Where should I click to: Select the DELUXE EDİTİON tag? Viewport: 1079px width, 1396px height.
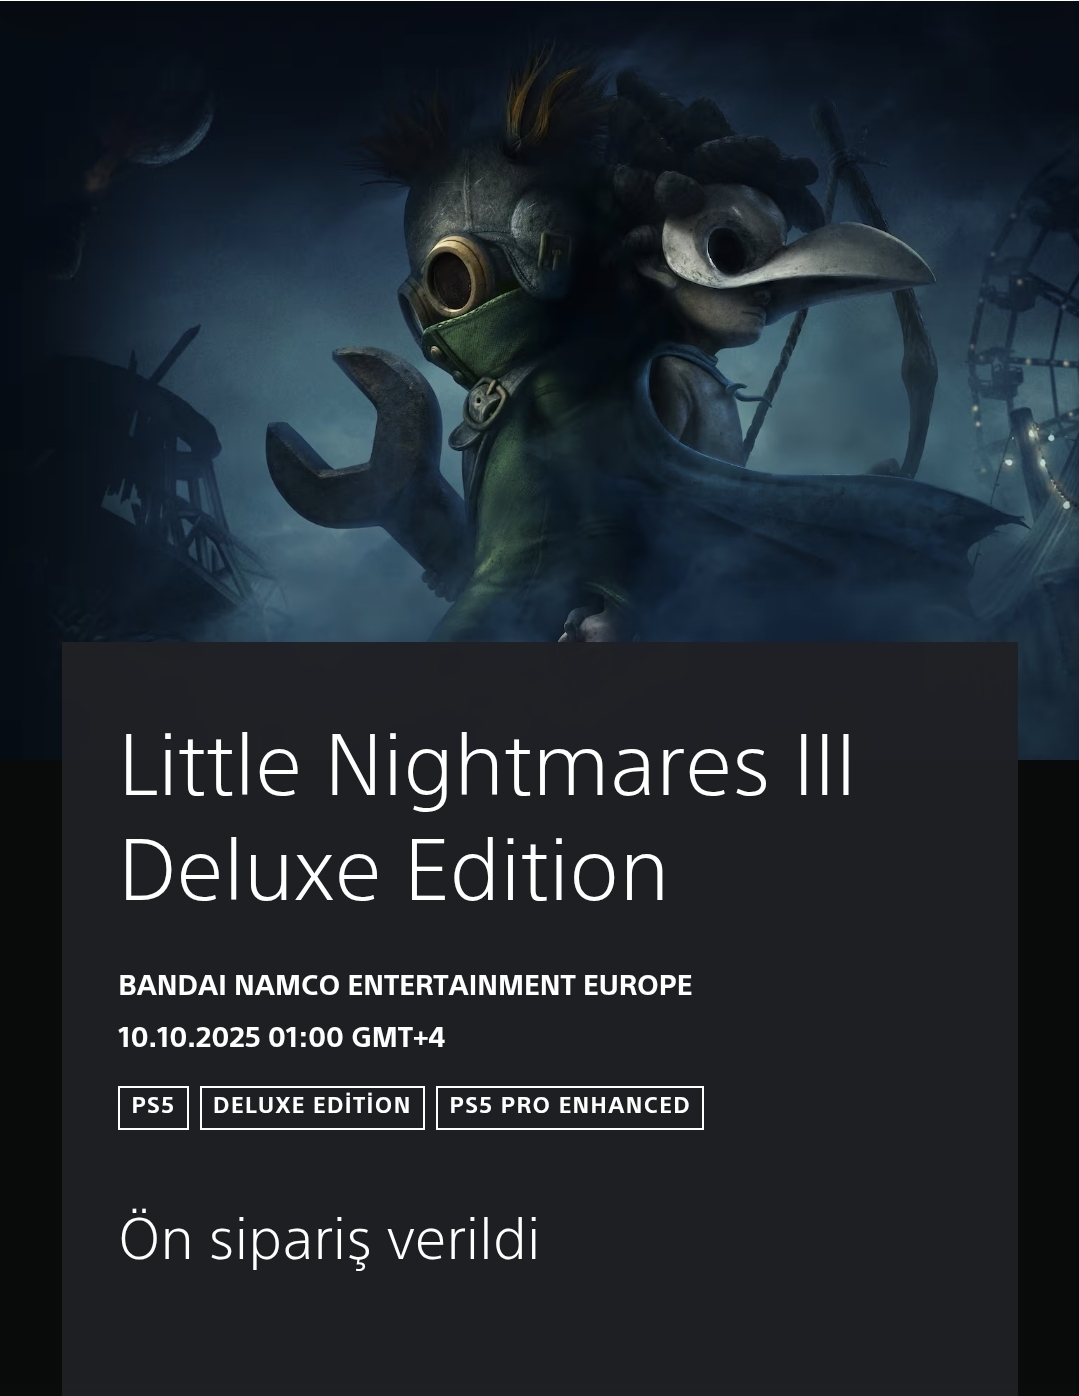312,1107
